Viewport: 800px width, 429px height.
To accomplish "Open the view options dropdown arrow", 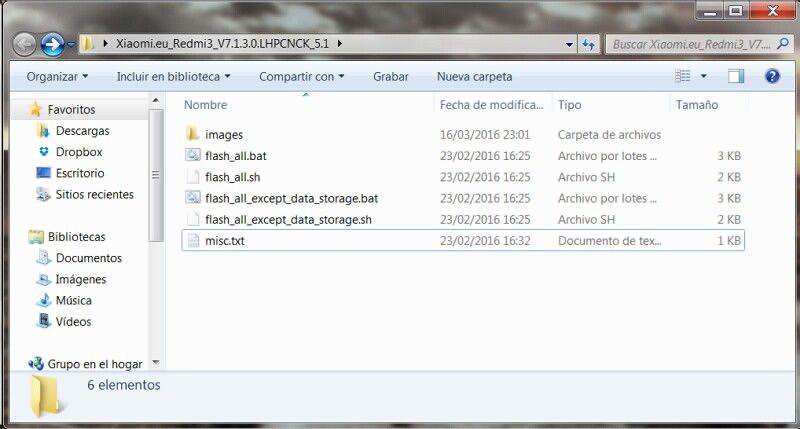I will coord(704,76).
